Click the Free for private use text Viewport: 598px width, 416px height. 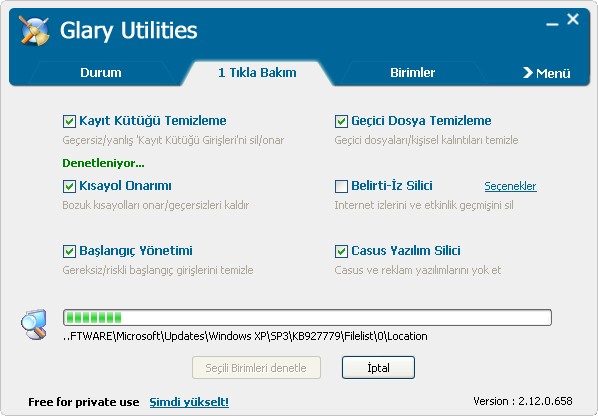(x=84, y=402)
